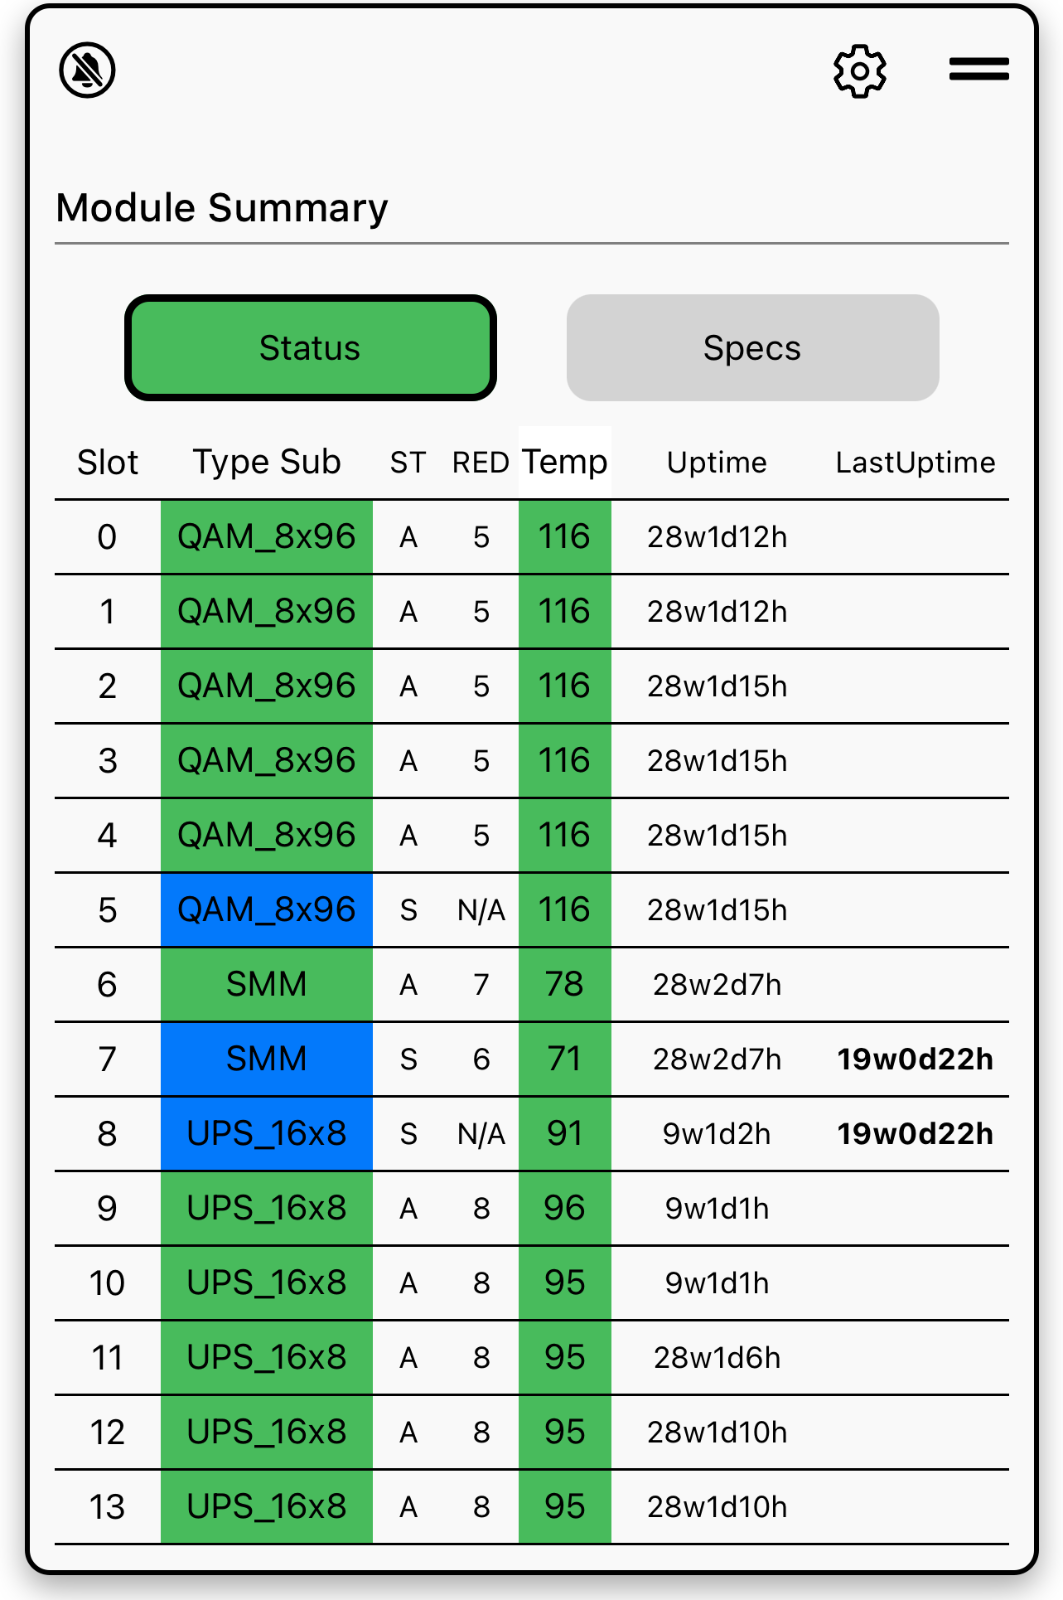The image size is (1063, 1600).
Task: Select the green SMM cell in slot 6
Action: coord(266,984)
